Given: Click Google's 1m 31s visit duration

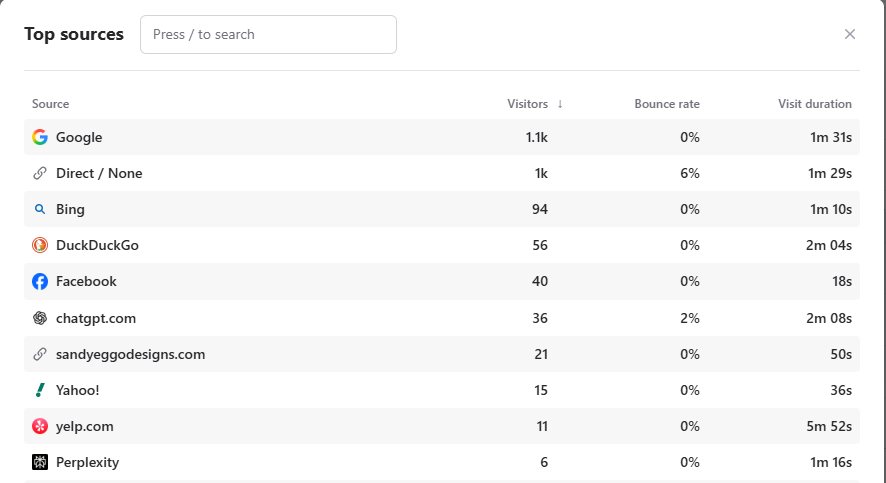Looking at the screenshot, I should (831, 137).
